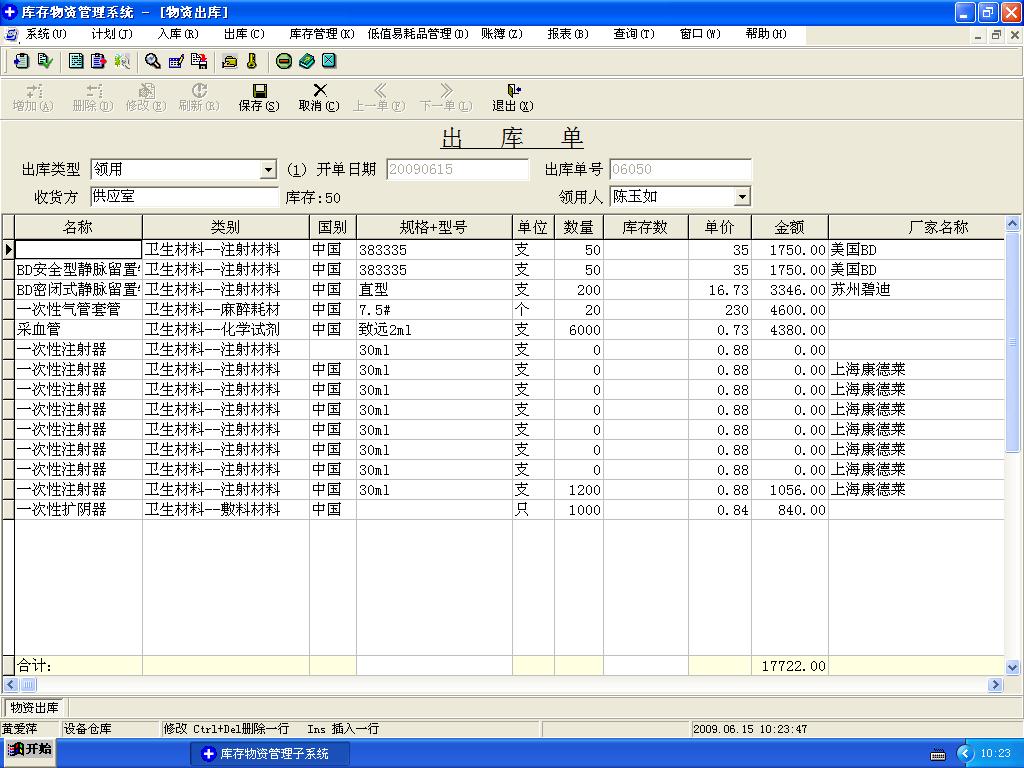The width and height of the screenshot is (1024, 768).
Task: Click the 厂家名称 column header
Action: [x=917, y=227]
